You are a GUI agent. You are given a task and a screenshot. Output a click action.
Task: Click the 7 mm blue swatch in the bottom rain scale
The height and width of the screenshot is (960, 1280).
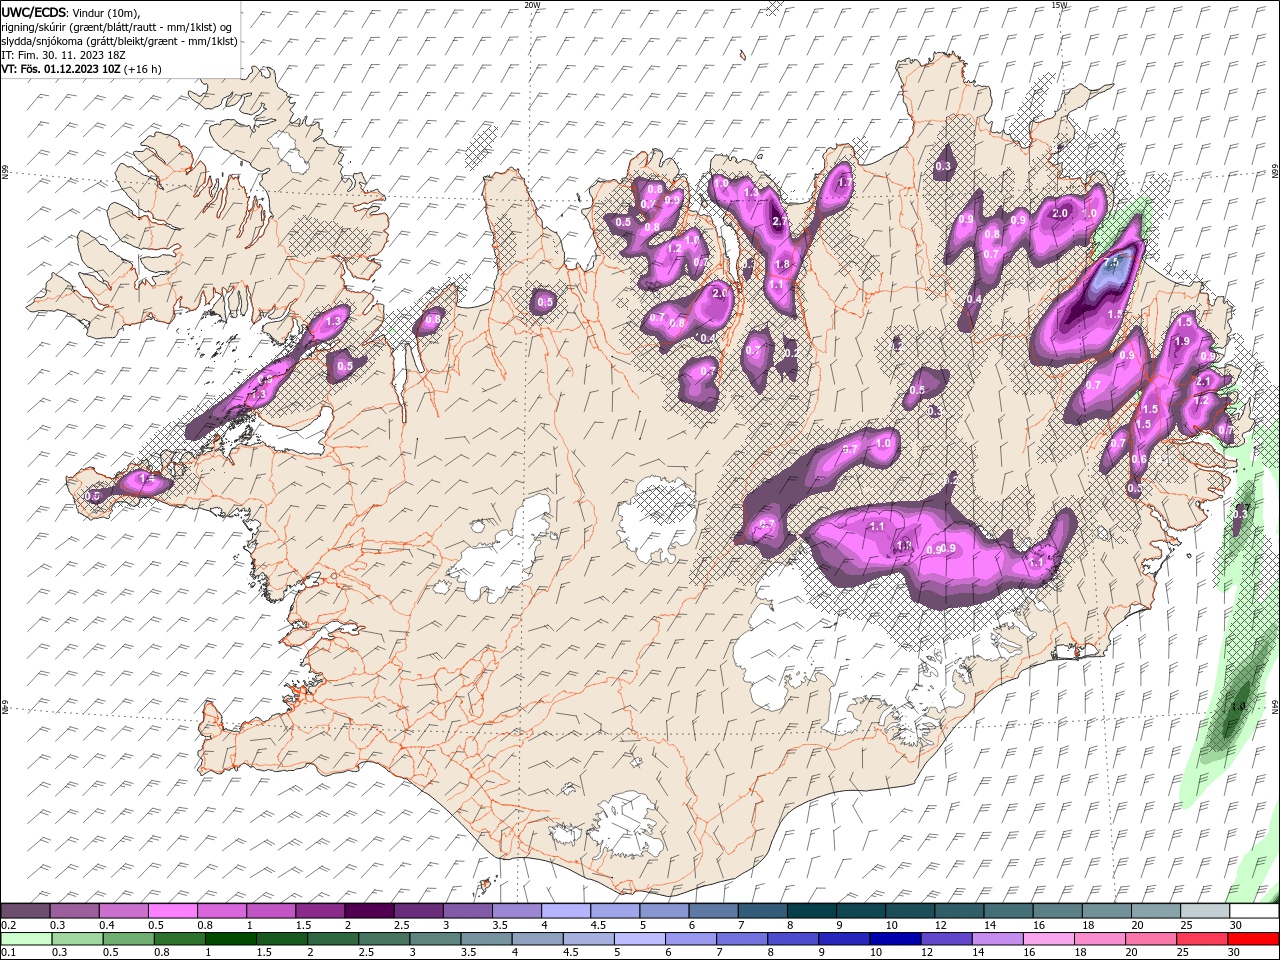pos(740,939)
